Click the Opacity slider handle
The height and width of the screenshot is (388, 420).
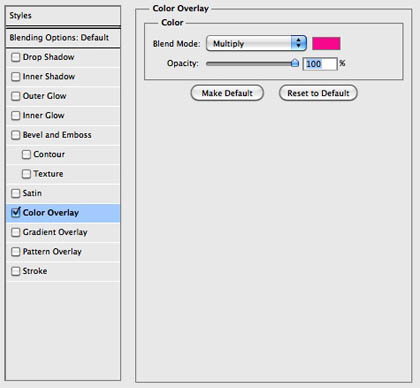click(x=295, y=63)
